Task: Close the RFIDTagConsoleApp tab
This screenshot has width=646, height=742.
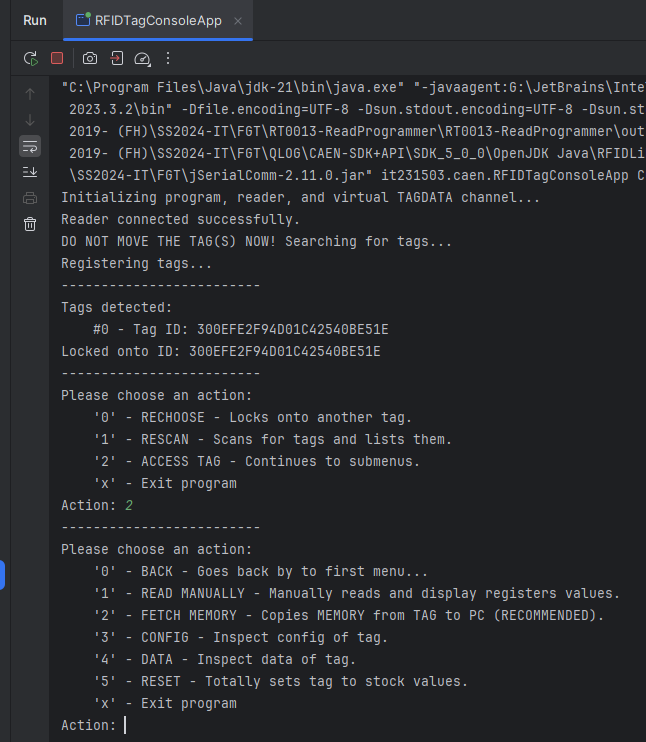Action: click(237, 21)
